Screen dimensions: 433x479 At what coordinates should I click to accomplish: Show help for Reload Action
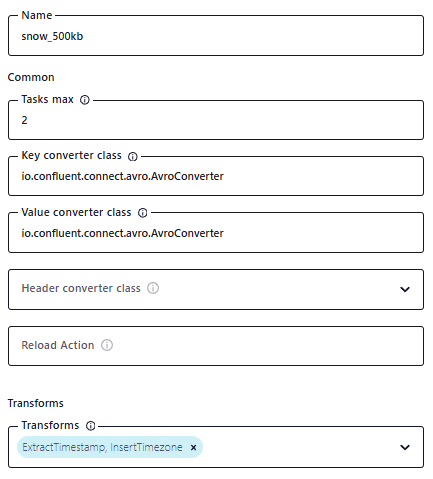click(107, 345)
